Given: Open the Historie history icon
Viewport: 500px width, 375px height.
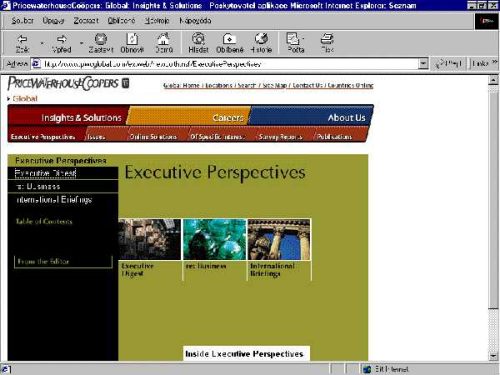Looking at the screenshot, I should click(261, 39).
